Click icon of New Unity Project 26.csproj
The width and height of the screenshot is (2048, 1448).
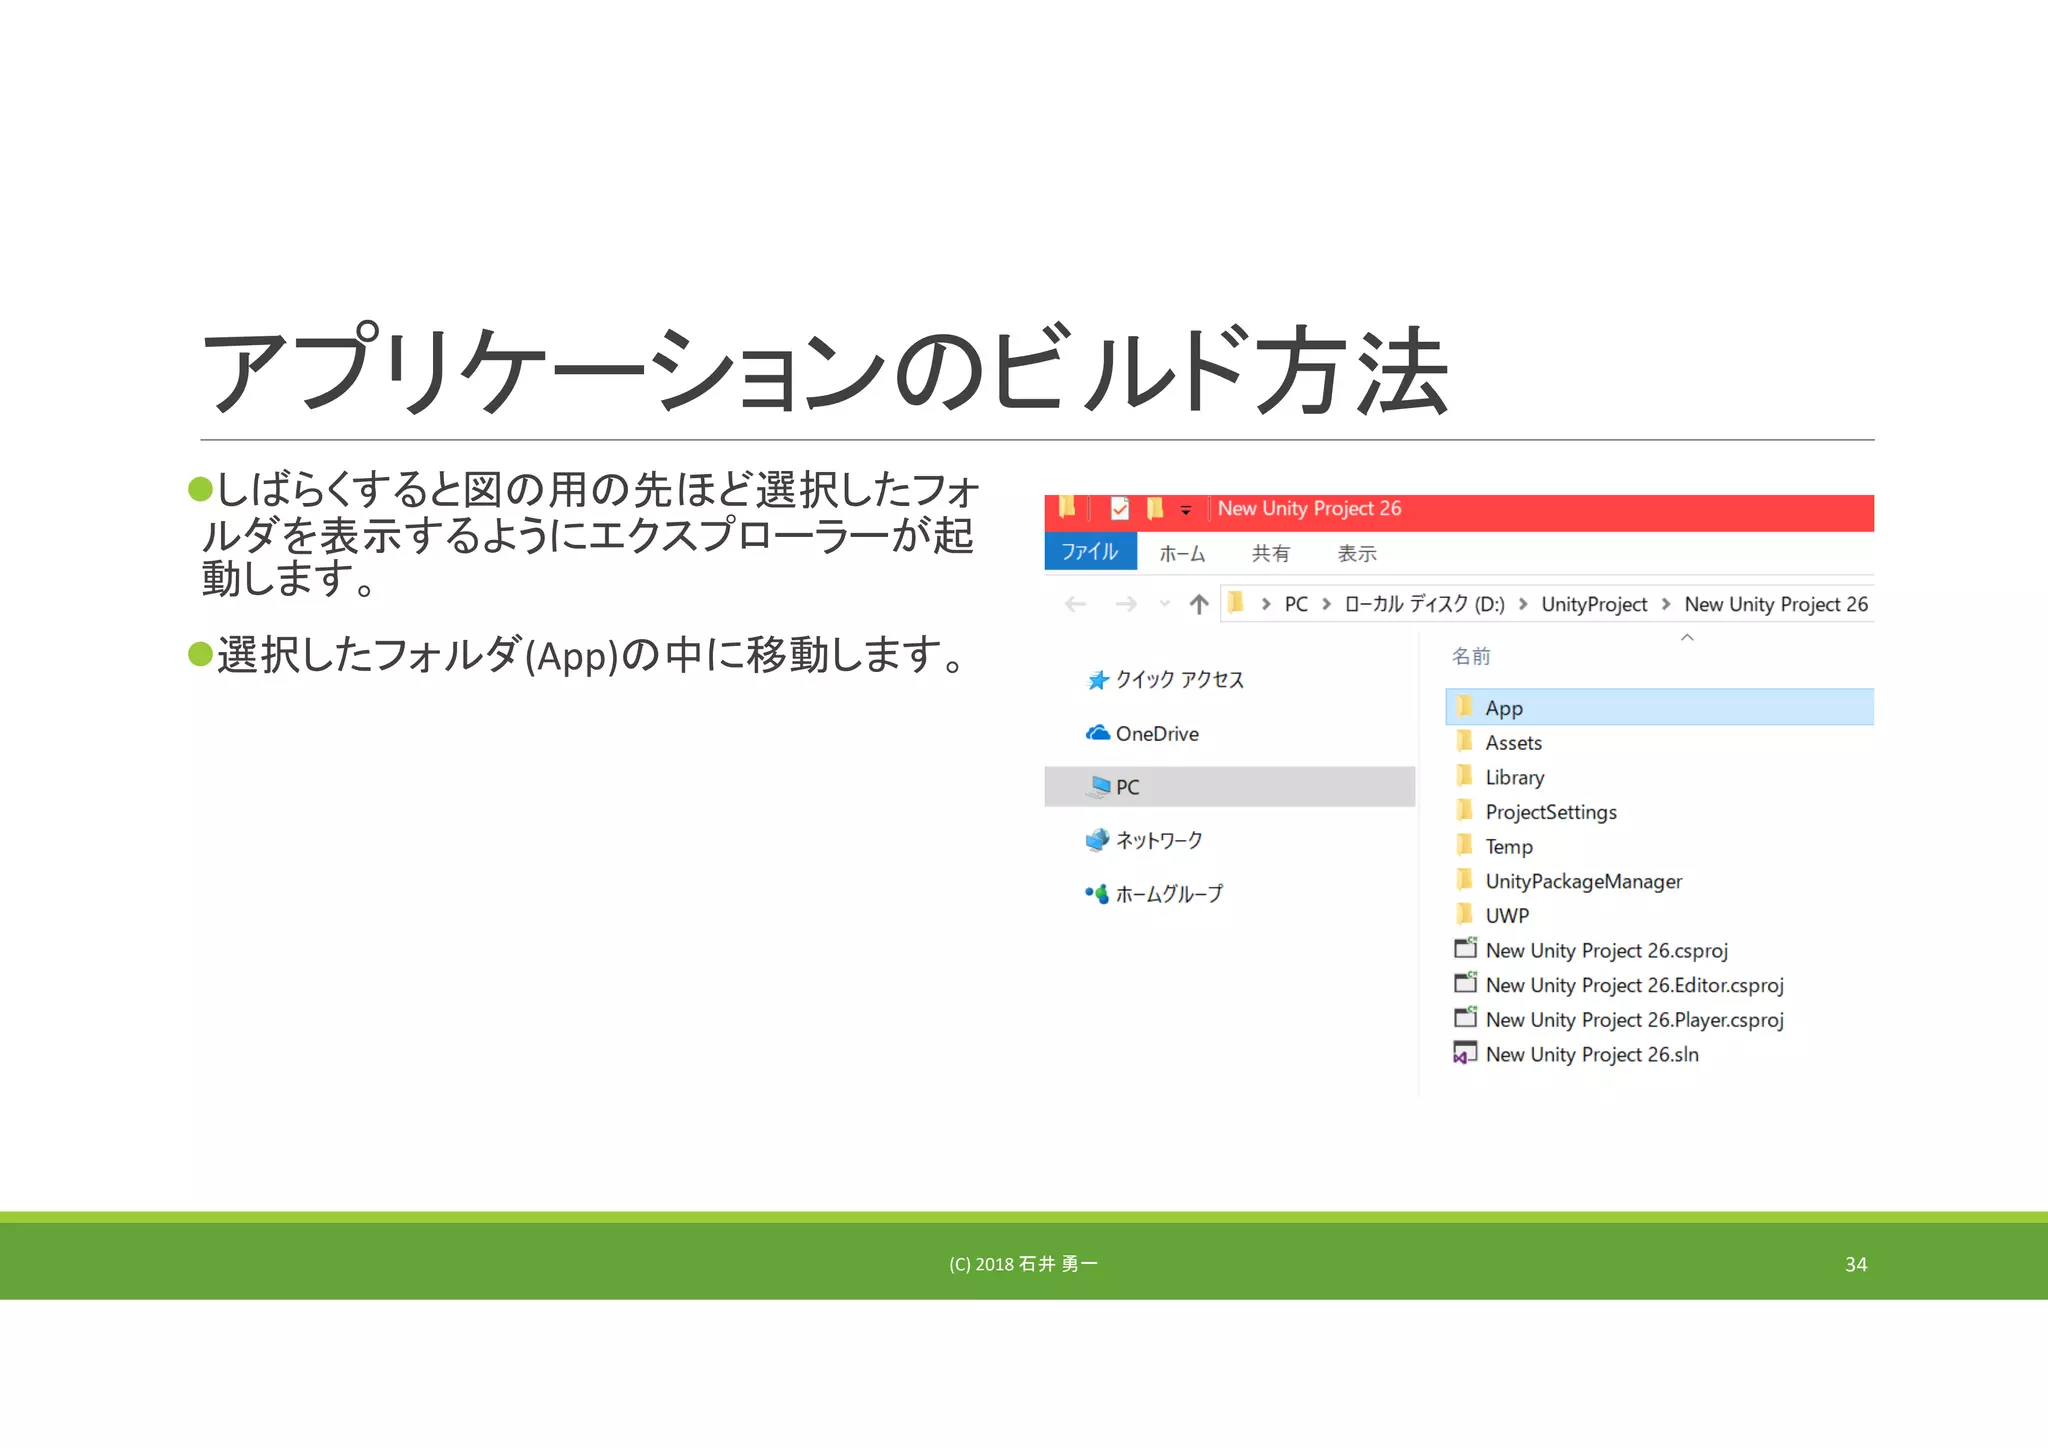[x=1466, y=948]
